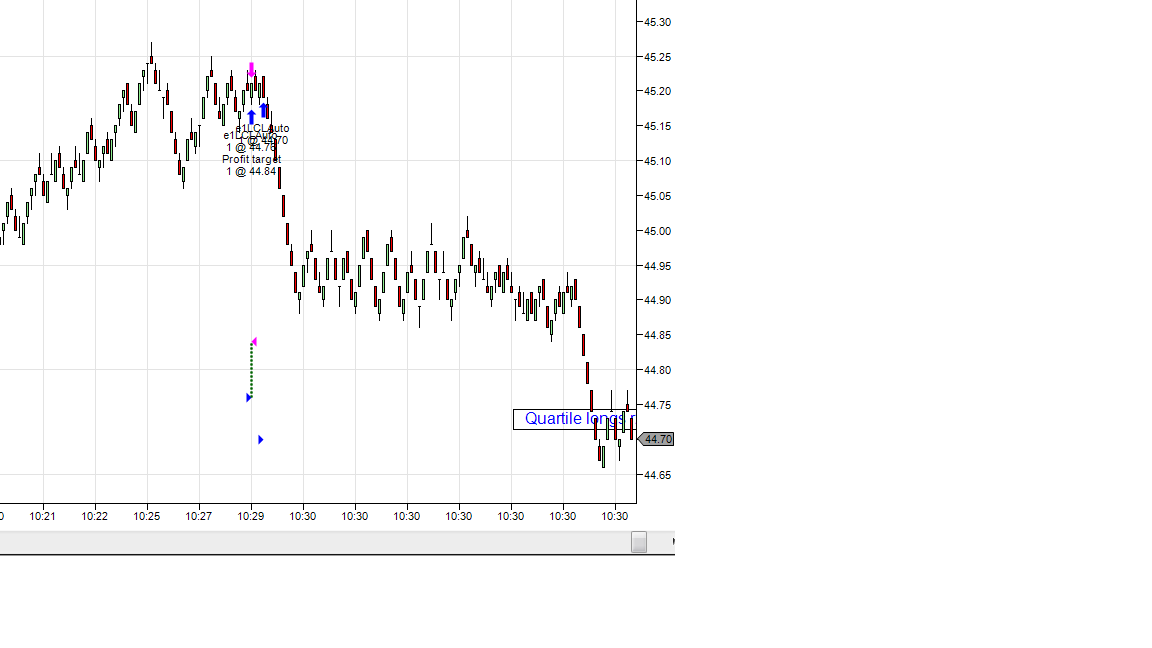1152x648 pixels.
Task: Click the gray 44.70 current price marker
Action: pos(656,439)
